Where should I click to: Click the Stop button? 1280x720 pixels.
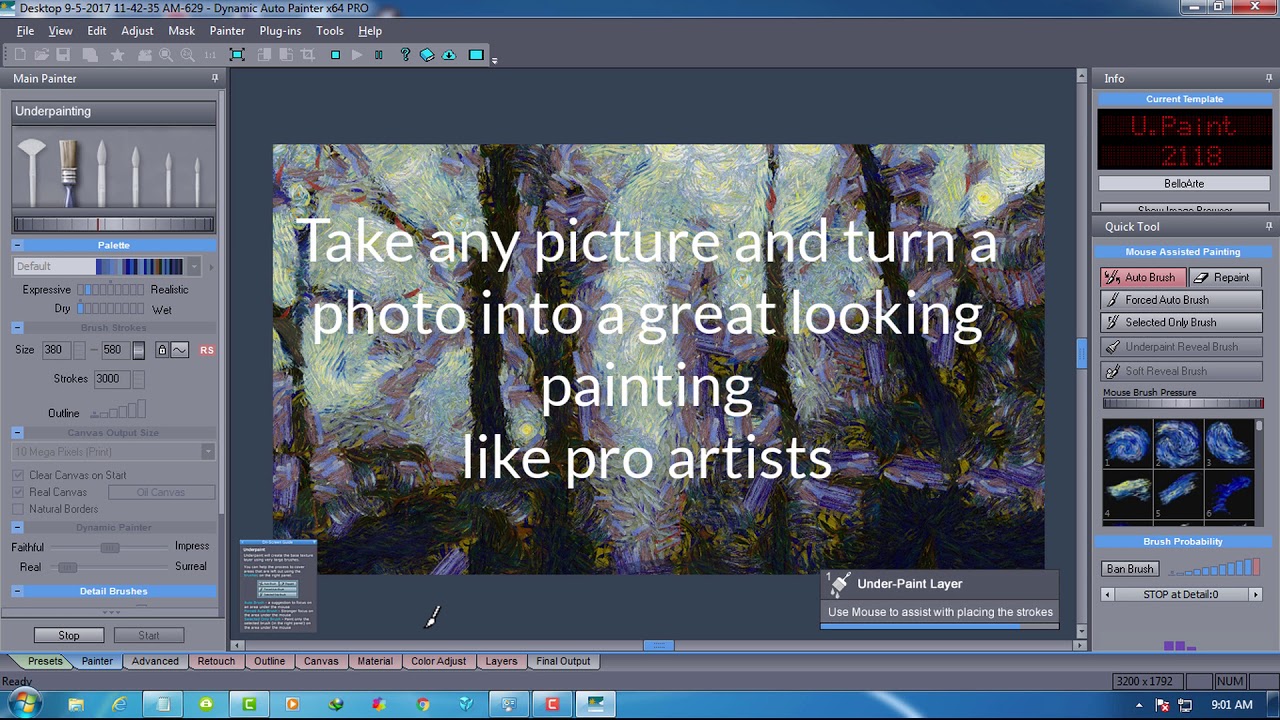click(69, 635)
